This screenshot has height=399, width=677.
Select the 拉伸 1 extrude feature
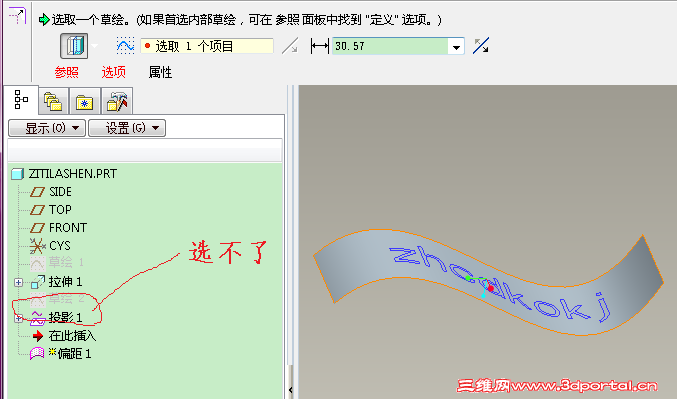pyautogui.click(x=65, y=282)
